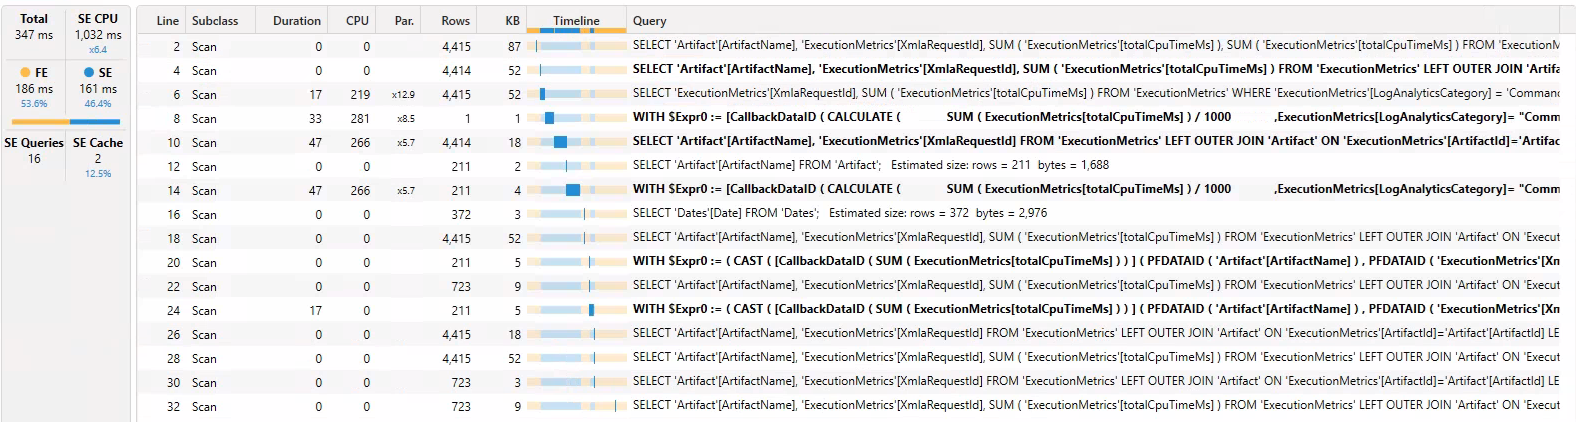Click the Timeline column header
1576x422 pixels.
click(x=576, y=21)
